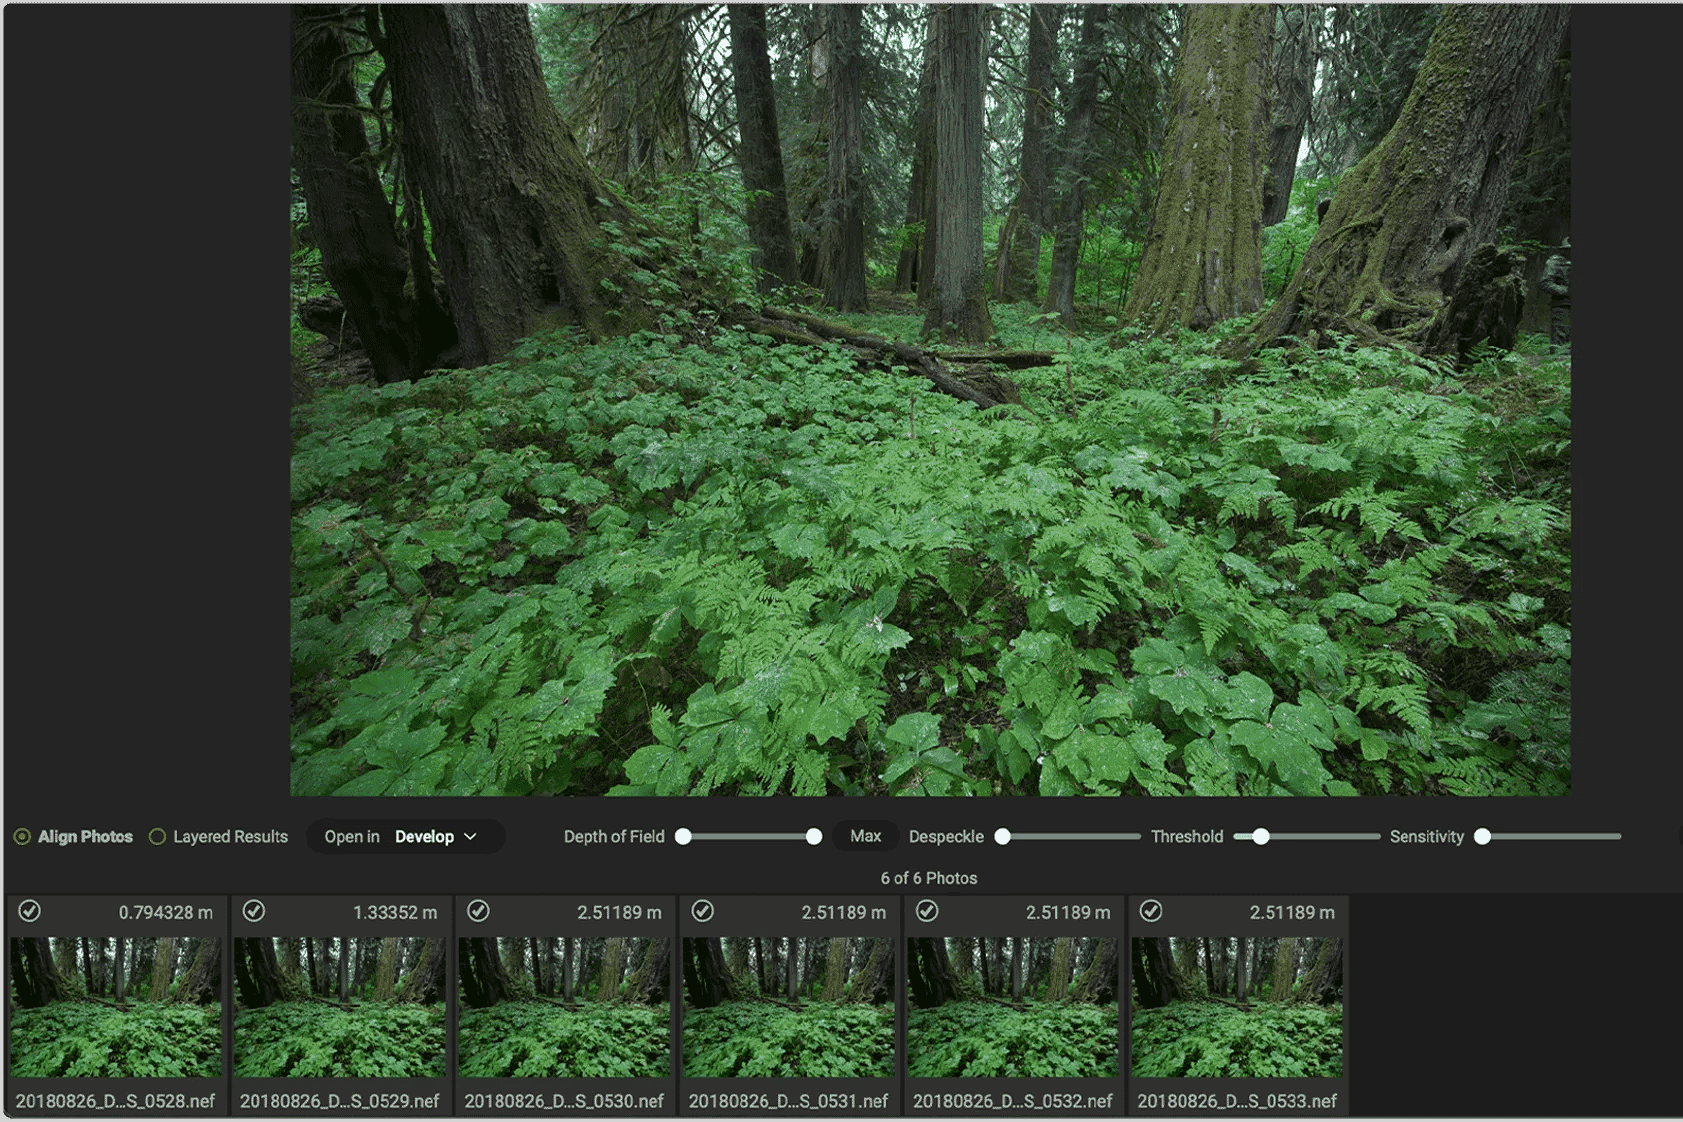Uncheck the photo at 0.794328 m
The image size is (1683, 1122).
pyautogui.click(x=30, y=911)
